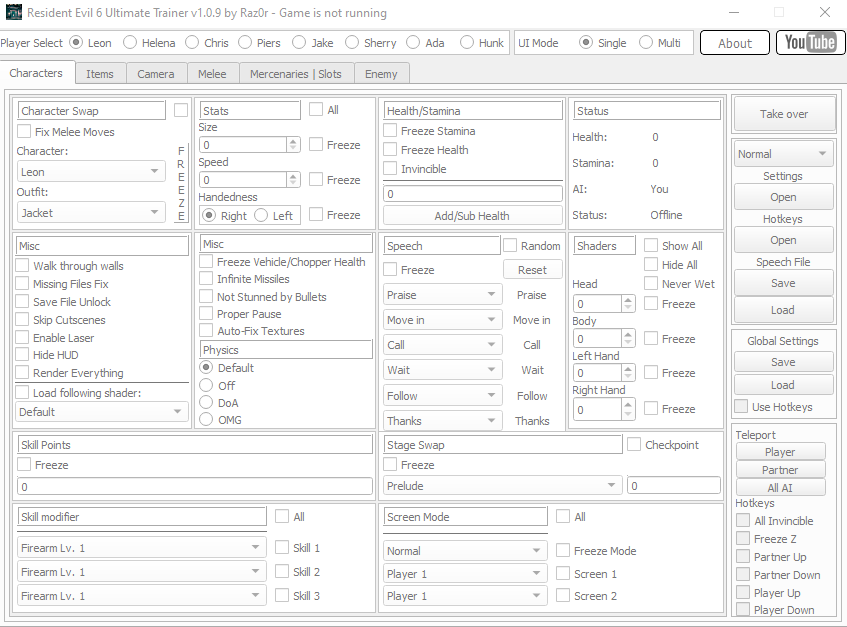This screenshot has height=627, width=847.
Task: Switch UI Mode to Multi
Action: [660, 43]
